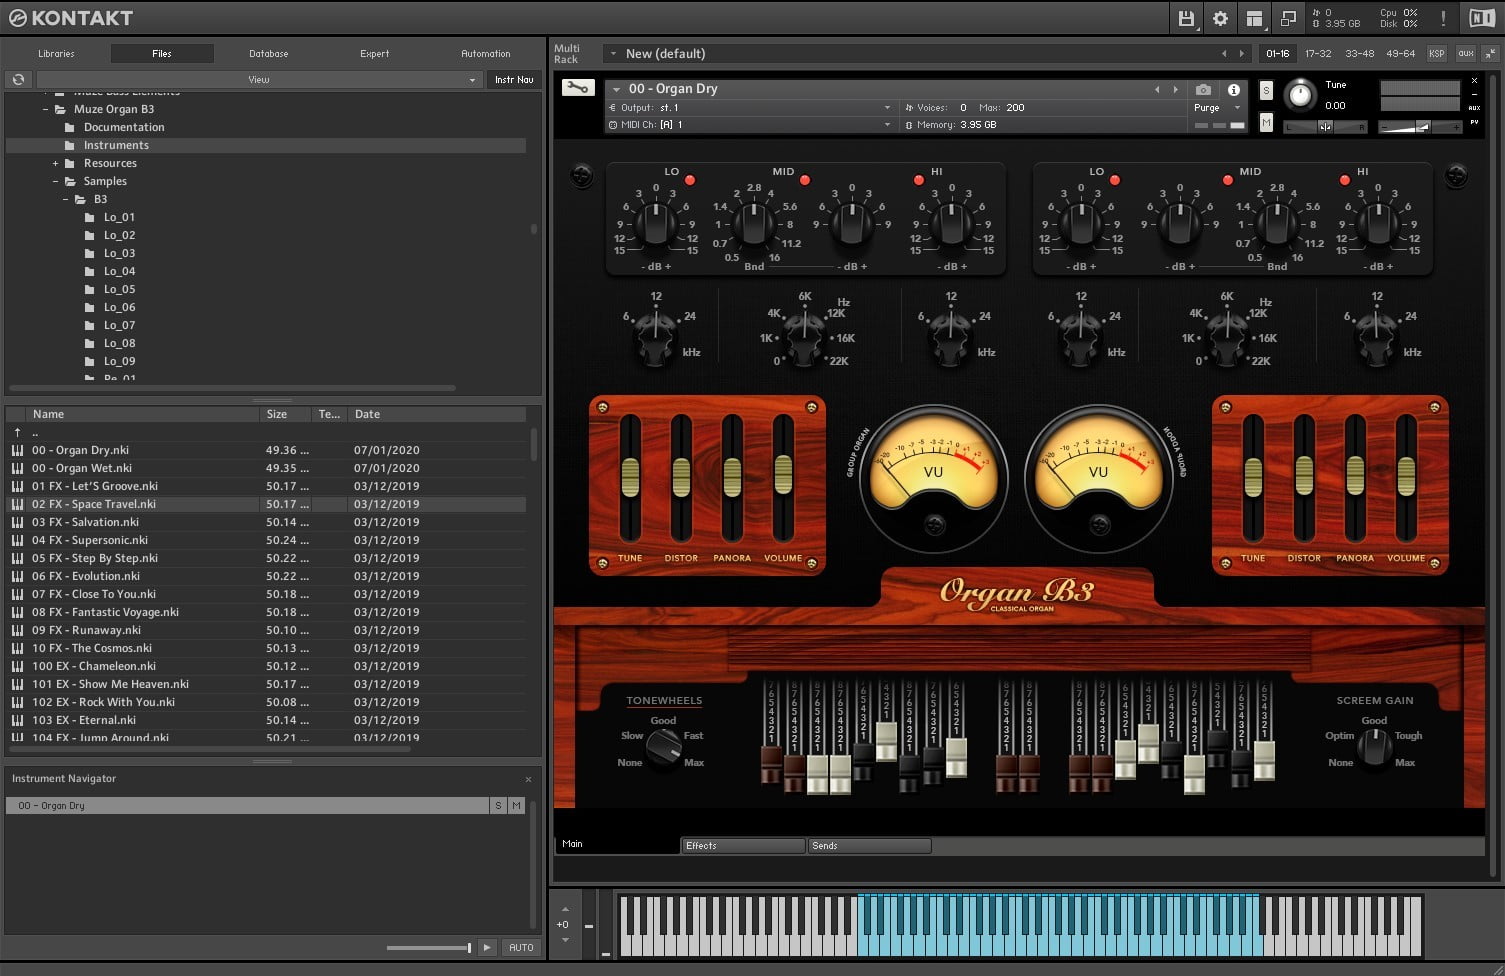Viewport: 1505px width, 976px height.
Task: Select rack page 49-64
Action: (1400, 53)
